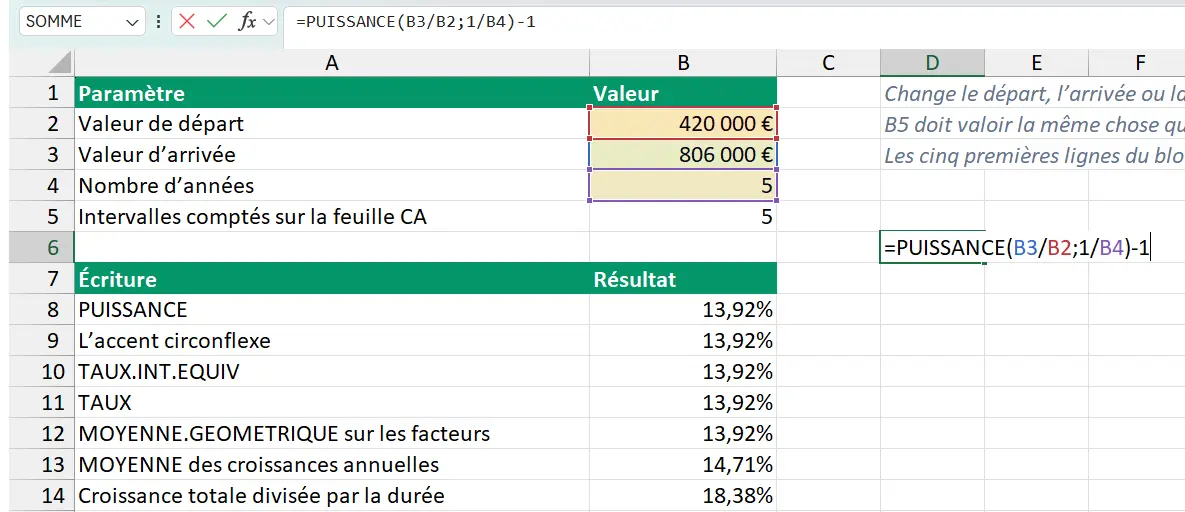Select column C header

point(828,63)
